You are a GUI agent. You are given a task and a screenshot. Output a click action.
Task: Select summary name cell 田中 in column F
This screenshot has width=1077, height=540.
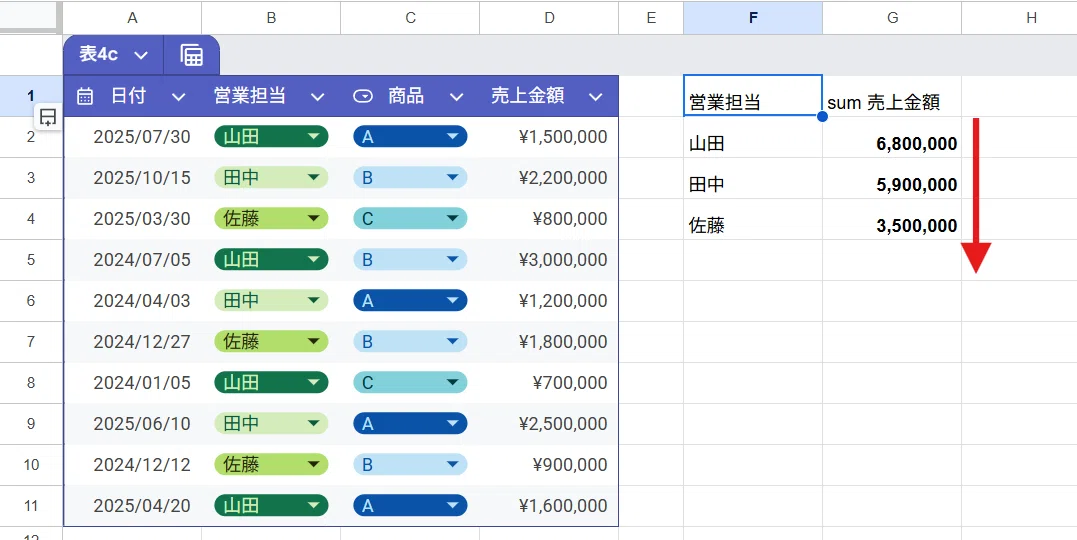coord(753,178)
